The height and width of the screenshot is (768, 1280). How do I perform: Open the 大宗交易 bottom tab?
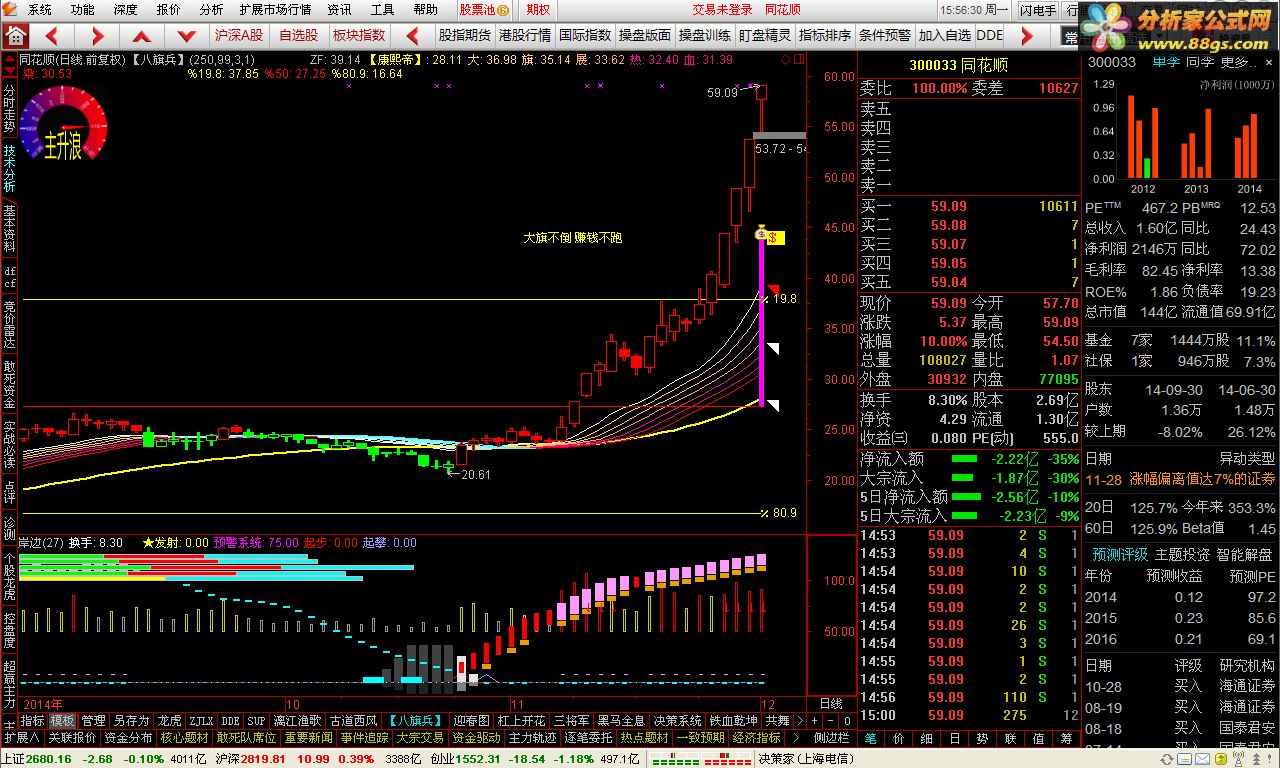420,737
